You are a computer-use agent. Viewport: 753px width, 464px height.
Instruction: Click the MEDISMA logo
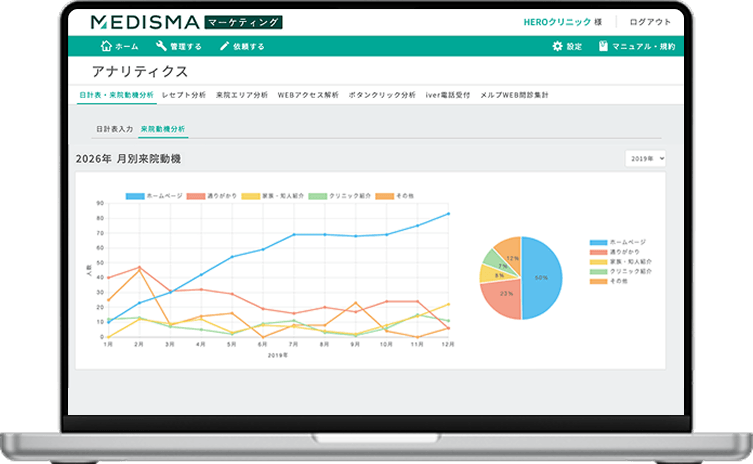145,22
